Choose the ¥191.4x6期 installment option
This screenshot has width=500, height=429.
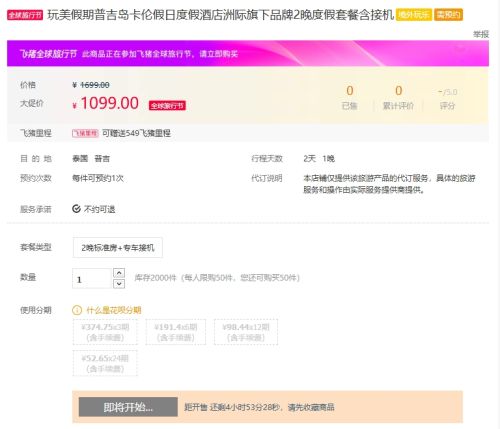pos(176,332)
